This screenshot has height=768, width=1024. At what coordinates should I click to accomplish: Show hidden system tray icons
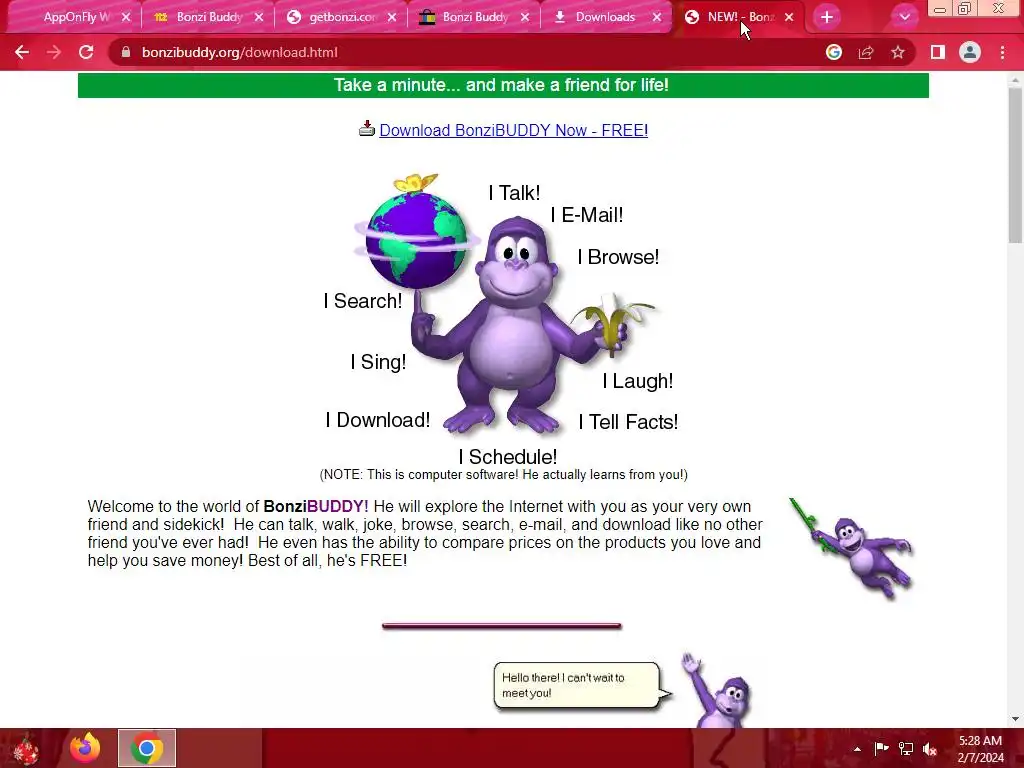857,749
